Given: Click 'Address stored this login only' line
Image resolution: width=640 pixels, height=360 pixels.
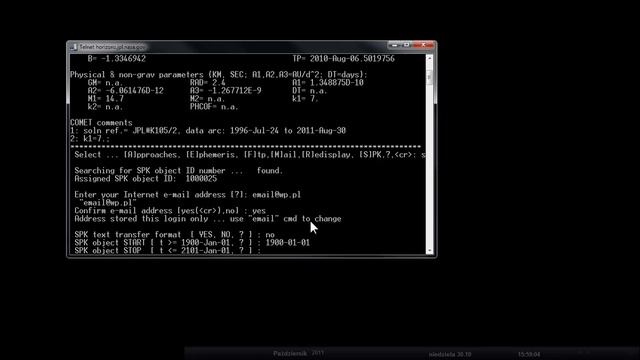Looking at the screenshot, I should pyautogui.click(x=208, y=219).
